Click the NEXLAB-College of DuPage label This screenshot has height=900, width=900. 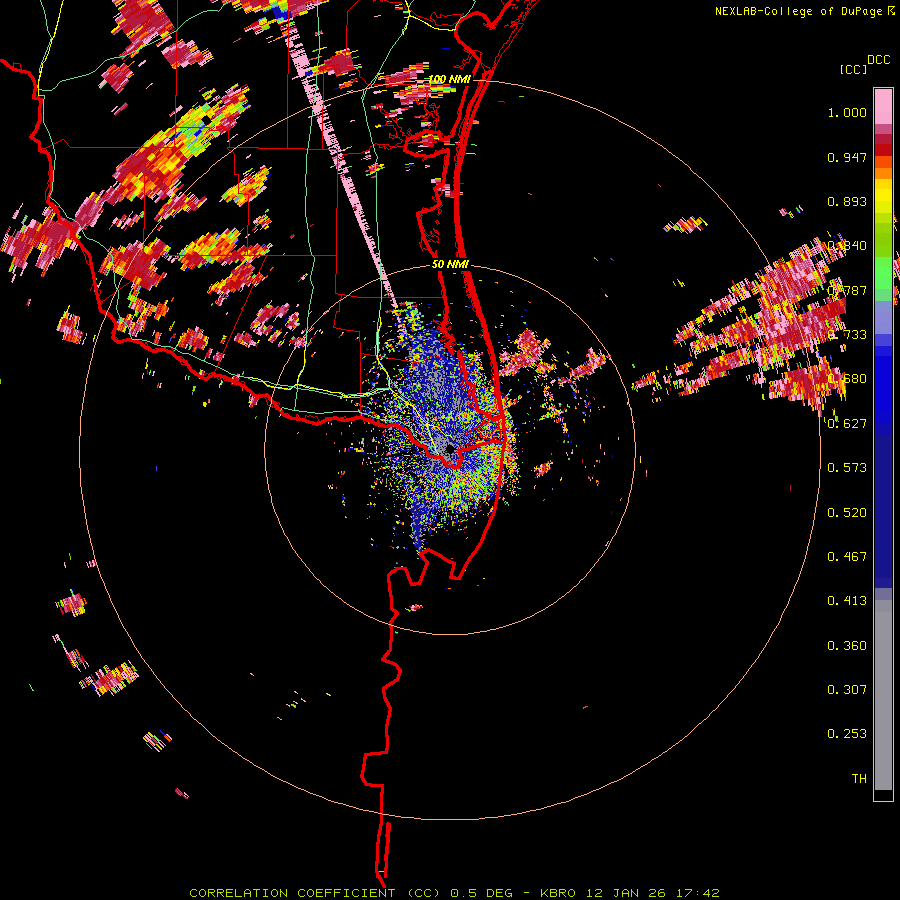(798, 11)
